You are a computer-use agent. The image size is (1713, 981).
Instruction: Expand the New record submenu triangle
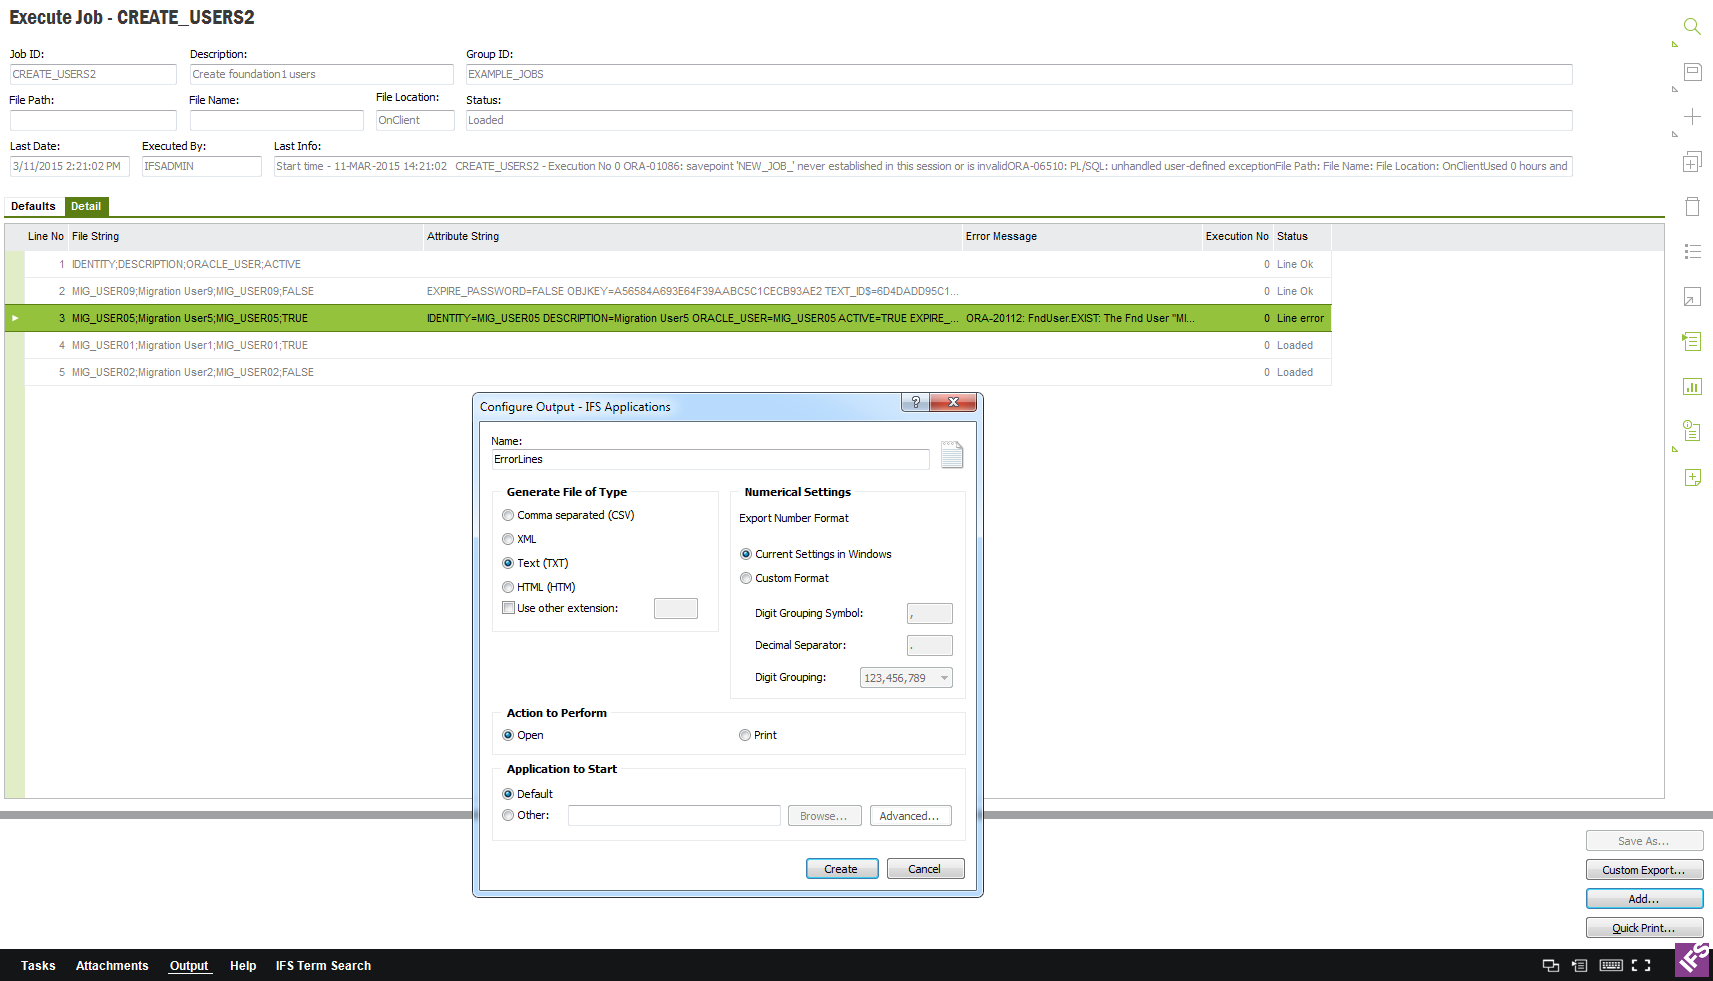coord(1675,134)
